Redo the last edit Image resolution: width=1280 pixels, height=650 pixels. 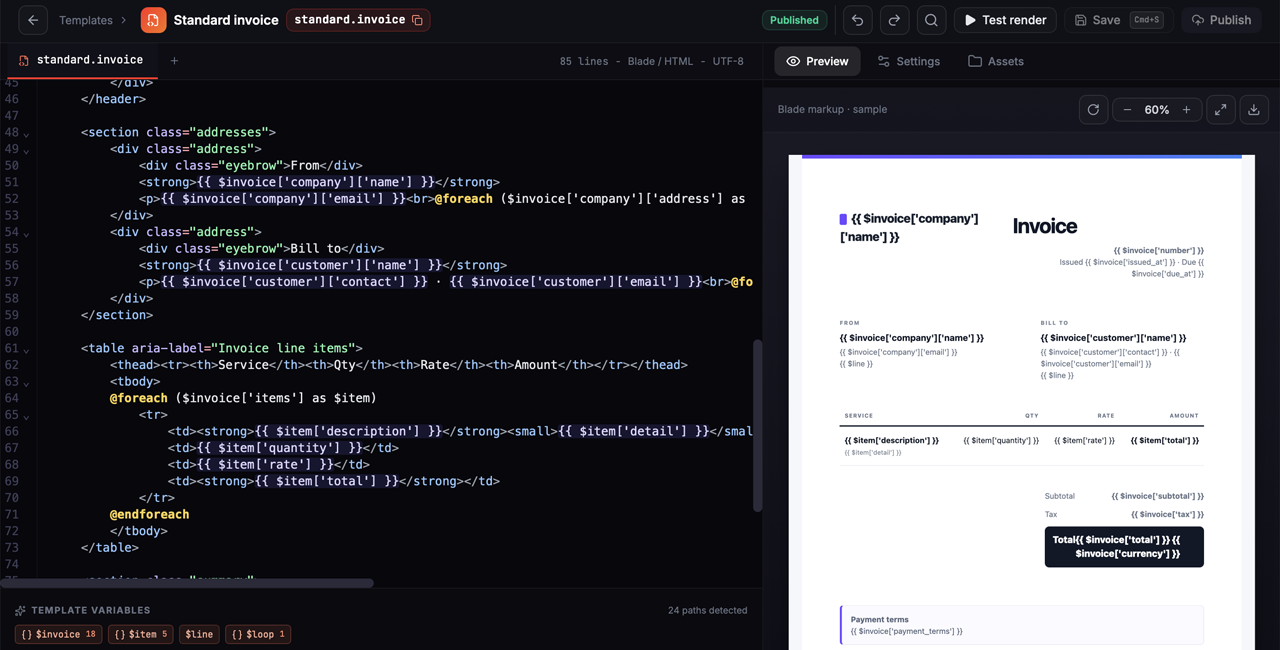click(894, 20)
